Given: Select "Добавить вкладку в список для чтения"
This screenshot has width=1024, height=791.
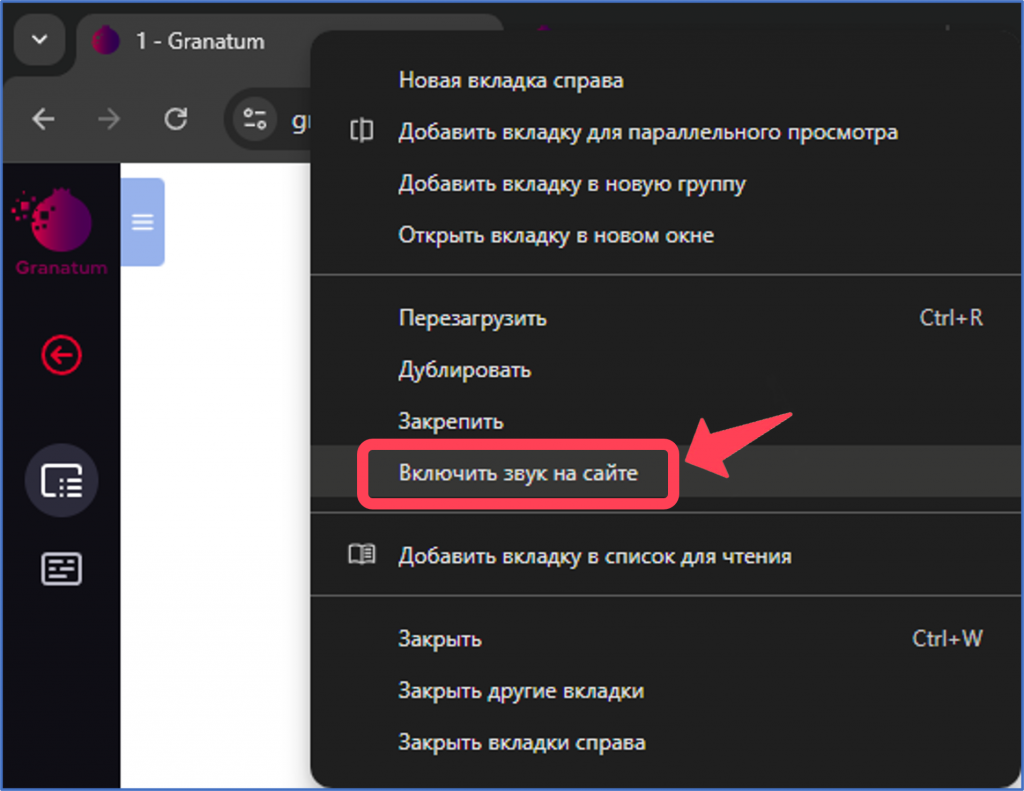Looking at the screenshot, I should (x=594, y=556).
